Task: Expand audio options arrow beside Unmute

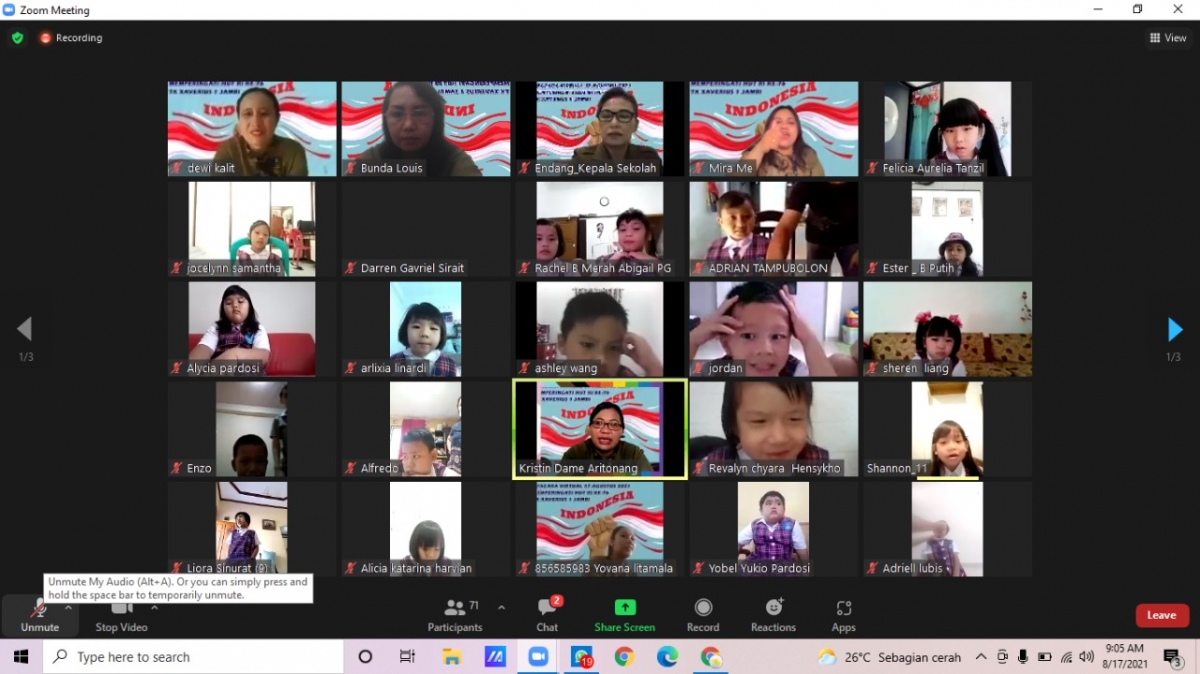Action: [x=68, y=607]
